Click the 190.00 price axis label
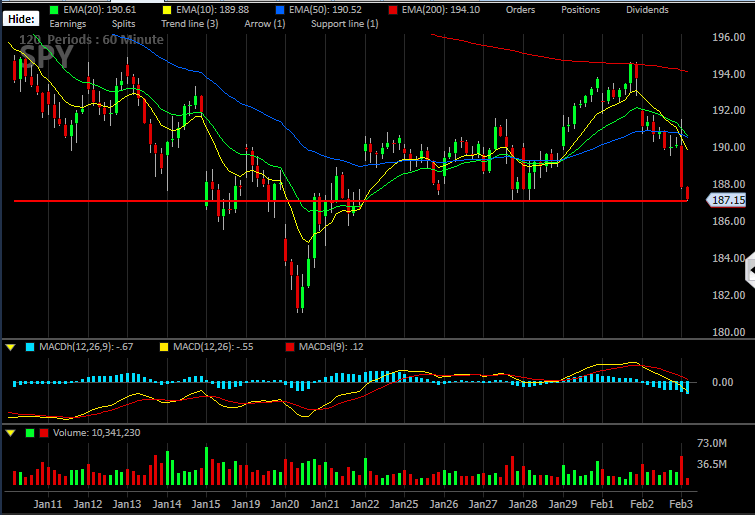The width and height of the screenshot is (755, 515). coord(729,147)
